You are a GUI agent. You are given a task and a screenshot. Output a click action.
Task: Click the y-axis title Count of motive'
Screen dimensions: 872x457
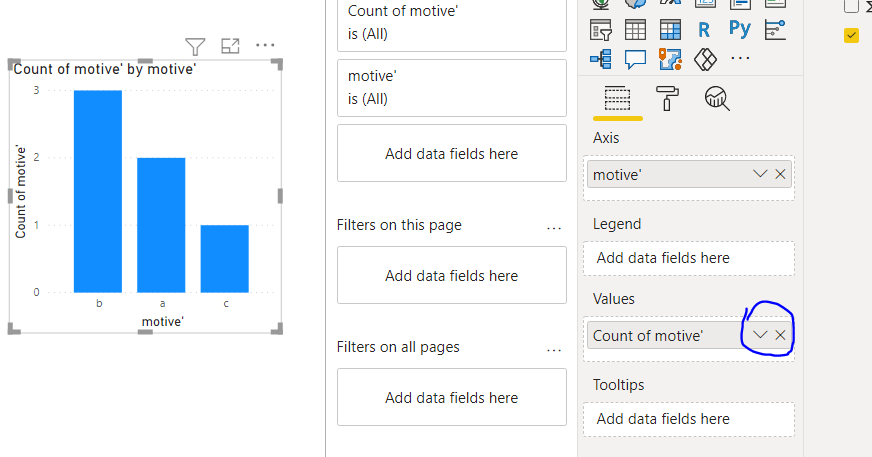(x=21, y=192)
